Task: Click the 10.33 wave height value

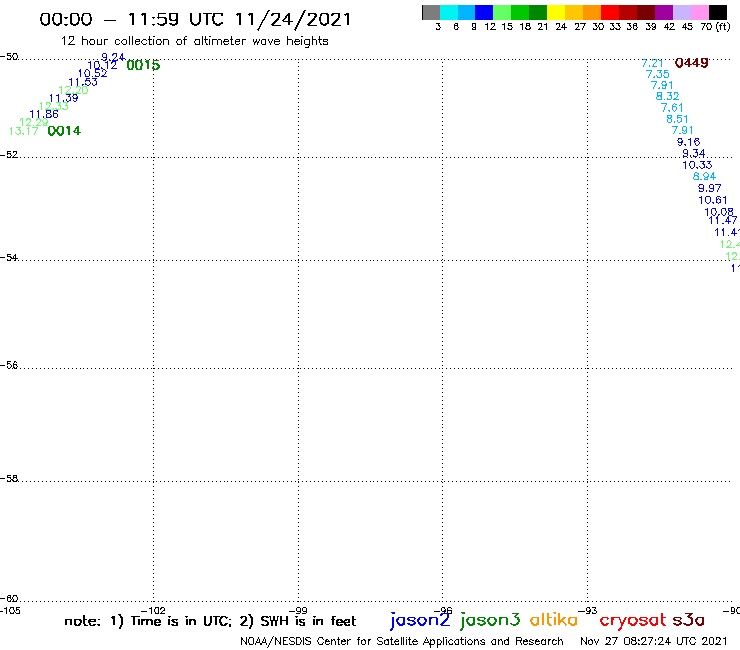Action: (697, 165)
